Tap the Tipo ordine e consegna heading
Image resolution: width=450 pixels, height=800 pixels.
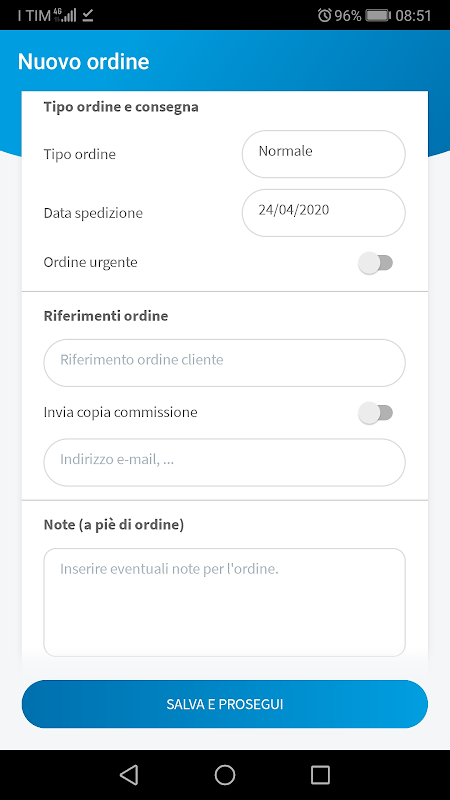[x=121, y=107]
